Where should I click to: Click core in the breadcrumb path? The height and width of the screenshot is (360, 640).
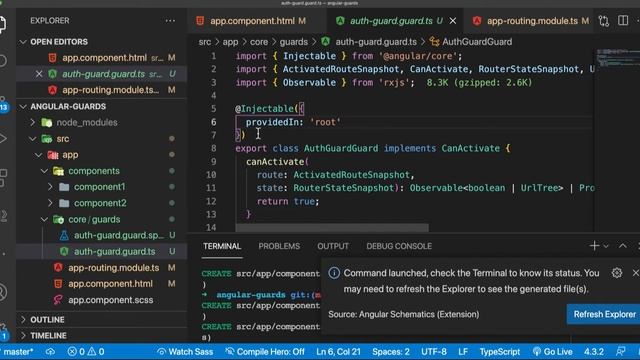(x=259, y=42)
